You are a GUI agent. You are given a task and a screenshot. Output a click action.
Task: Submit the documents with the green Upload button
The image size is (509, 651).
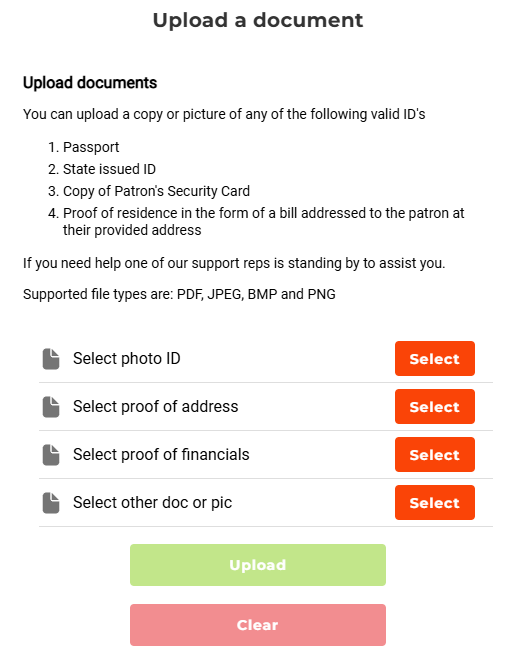click(x=258, y=565)
